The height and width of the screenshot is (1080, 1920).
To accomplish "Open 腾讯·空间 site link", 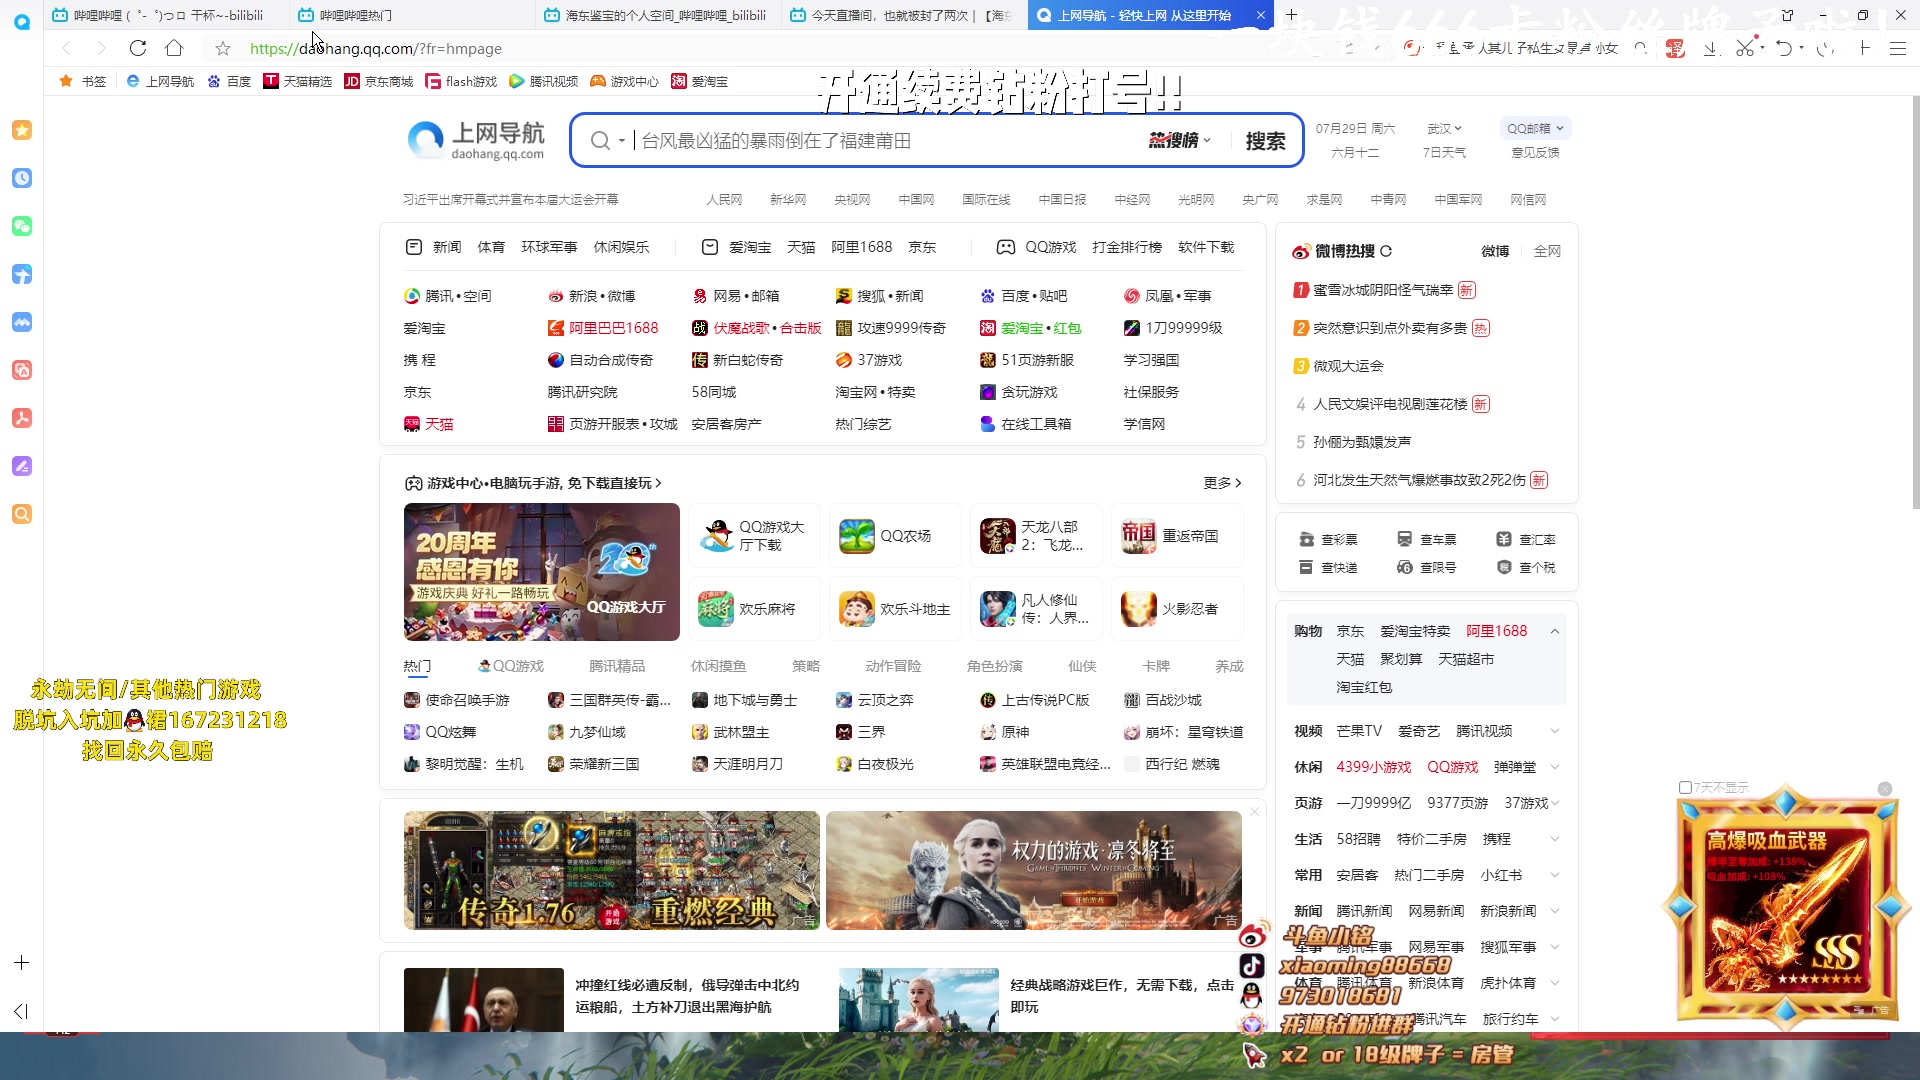I will (447, 296).
